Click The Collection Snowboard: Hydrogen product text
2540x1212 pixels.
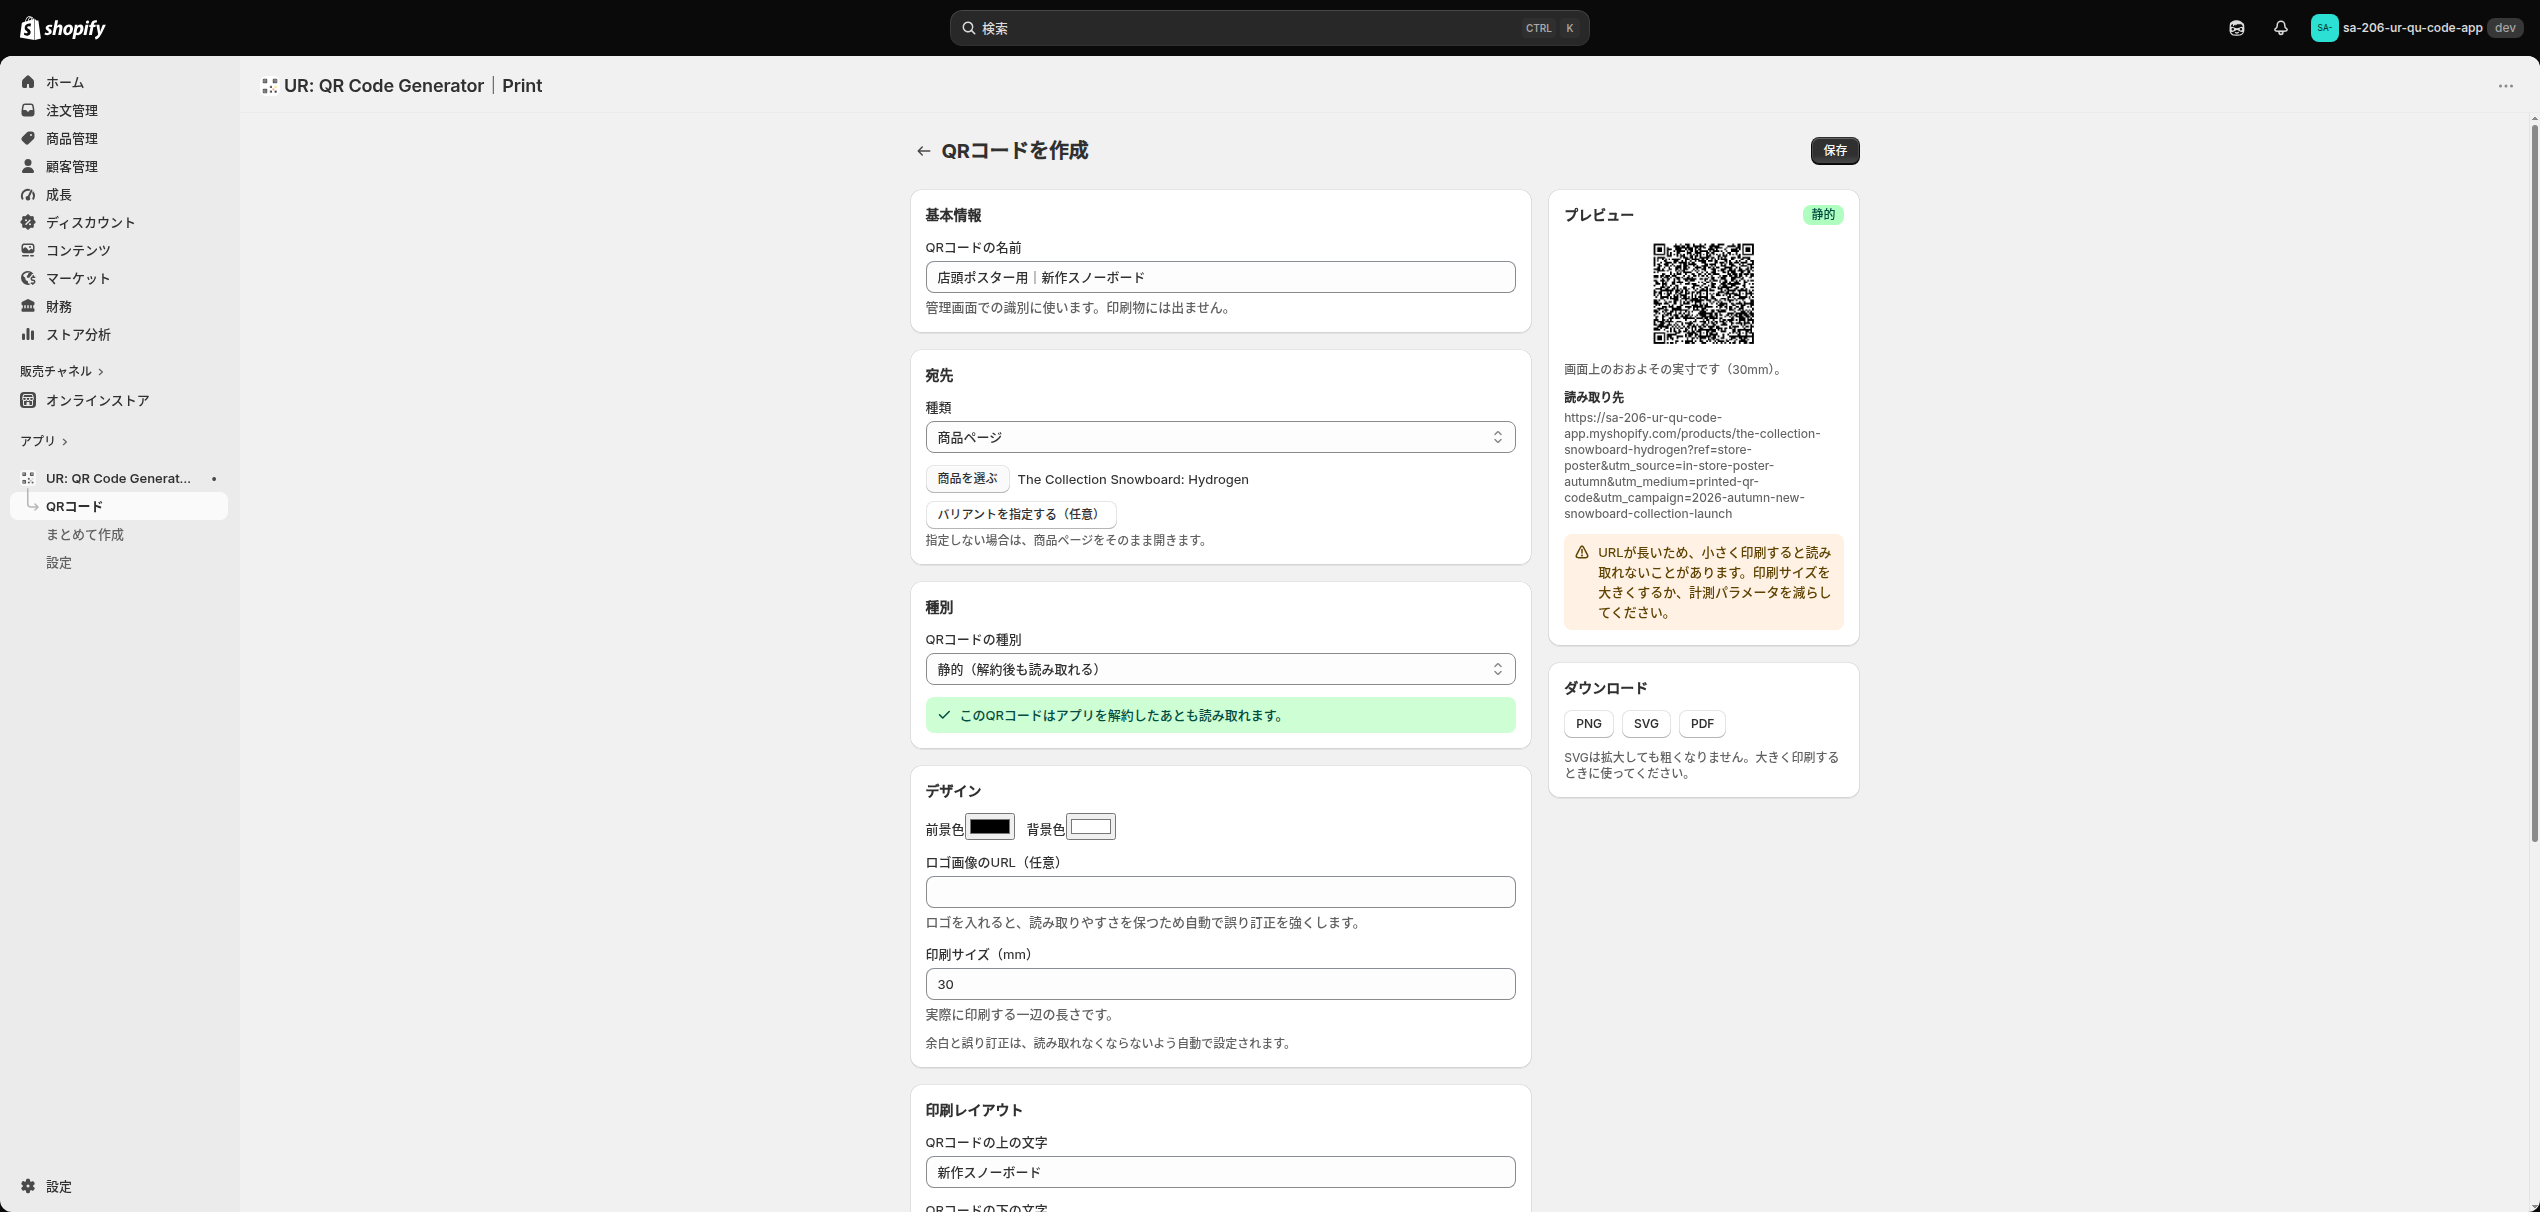pyautogui.click(x=1133, y=479)
